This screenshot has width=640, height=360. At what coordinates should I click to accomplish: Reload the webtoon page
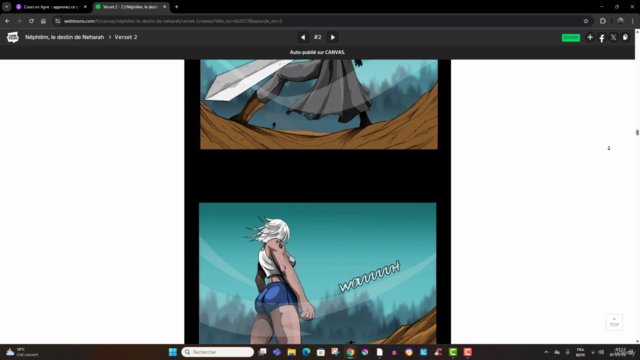point(31,21)
